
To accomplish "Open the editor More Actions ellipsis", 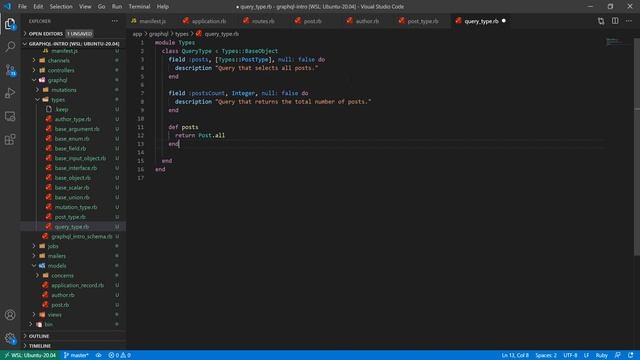I will coord(629,21).
